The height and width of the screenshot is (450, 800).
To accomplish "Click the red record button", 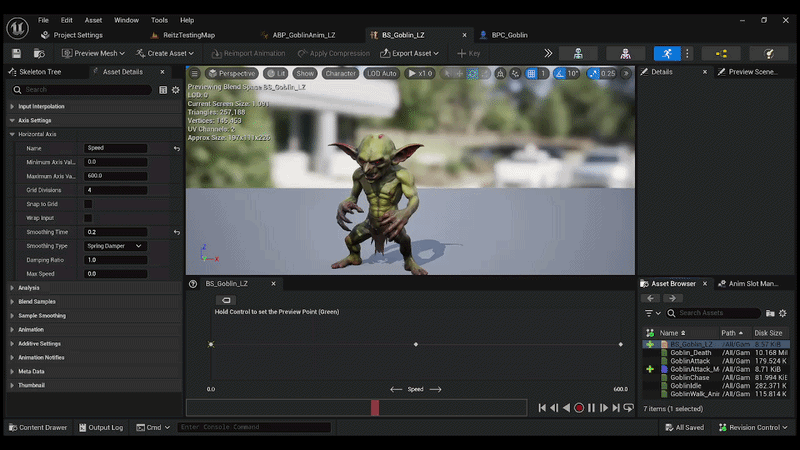I will tap(579, 408).
